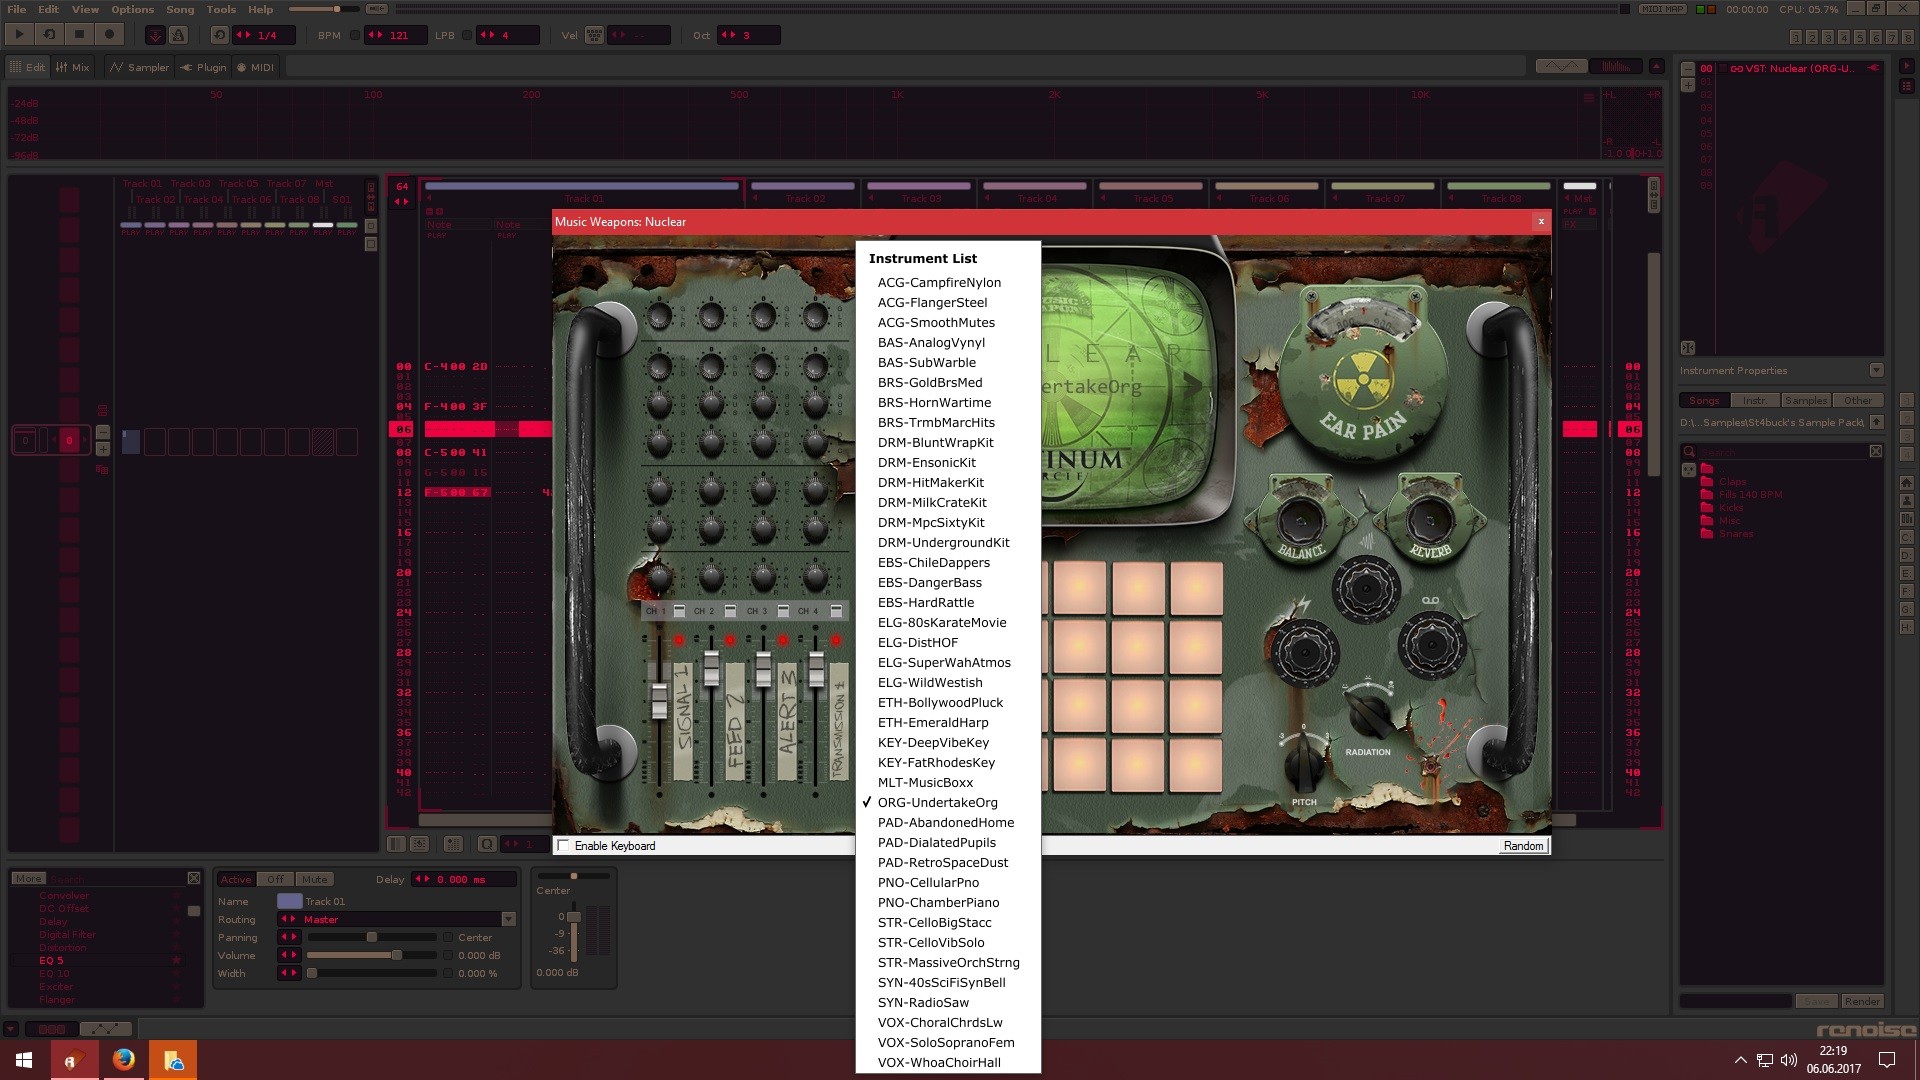The width and height of the screenshot is (1920, 1080).
Task: Open the file explorer taskbar icon
Action: click(x=173, y=1060)
